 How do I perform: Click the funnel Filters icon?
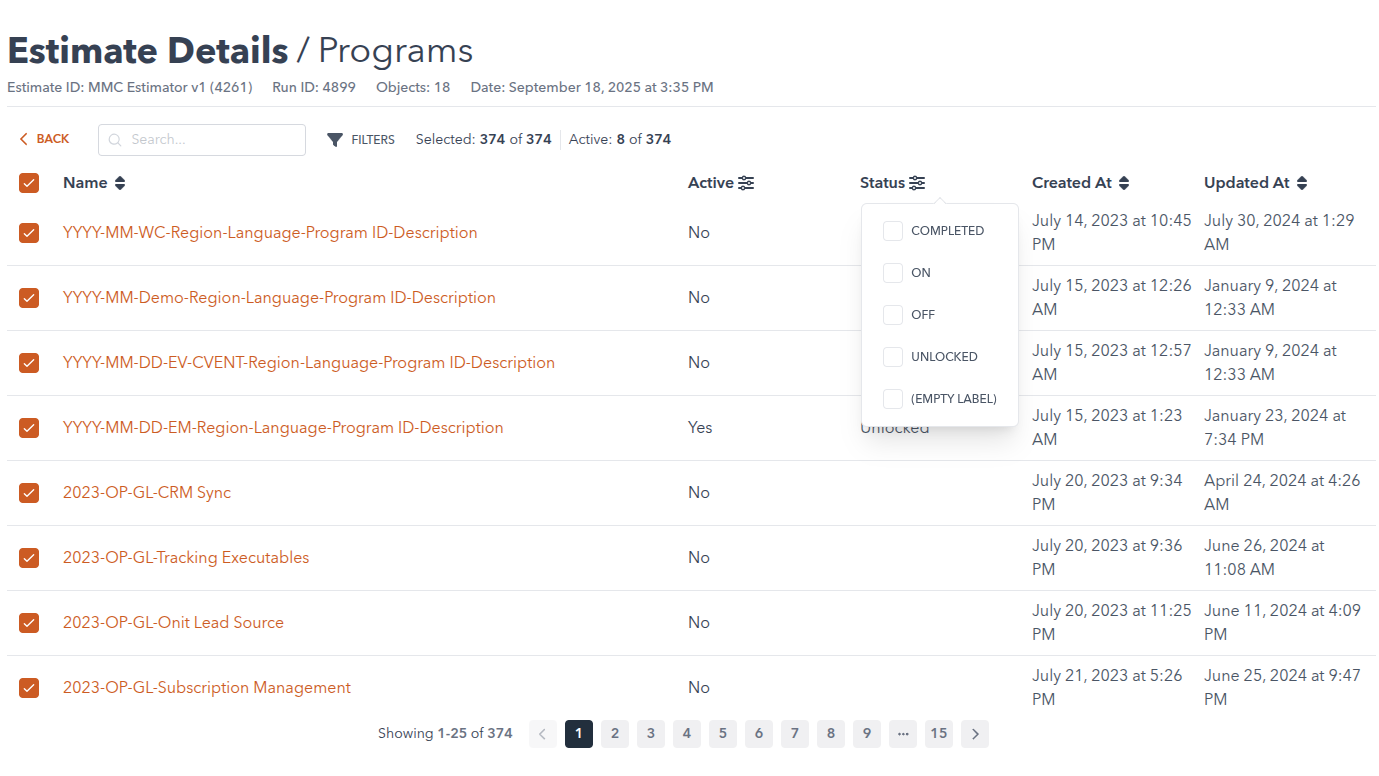click(x=335, y=140)
